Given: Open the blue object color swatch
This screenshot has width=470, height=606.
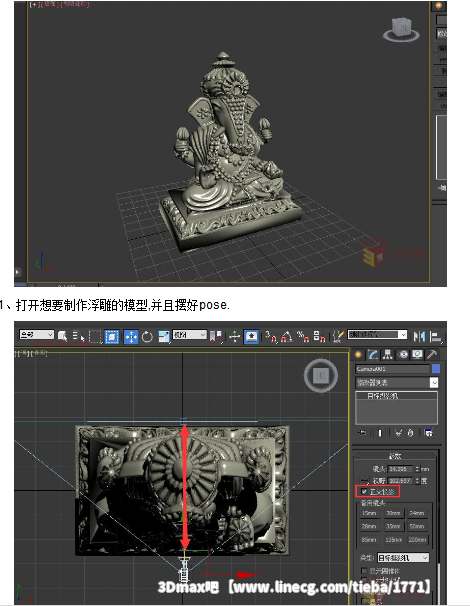Looking at the screenshot, I should [x=436, y=369].
